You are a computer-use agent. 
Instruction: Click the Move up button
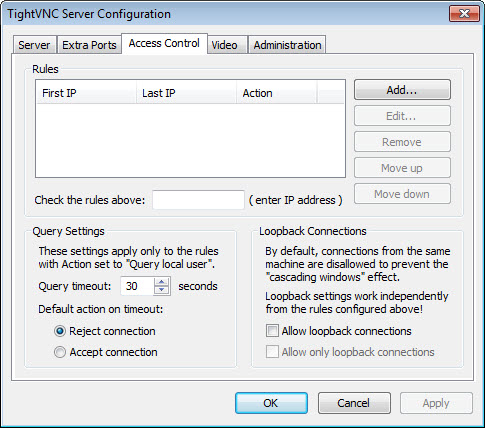pos(402,168)
